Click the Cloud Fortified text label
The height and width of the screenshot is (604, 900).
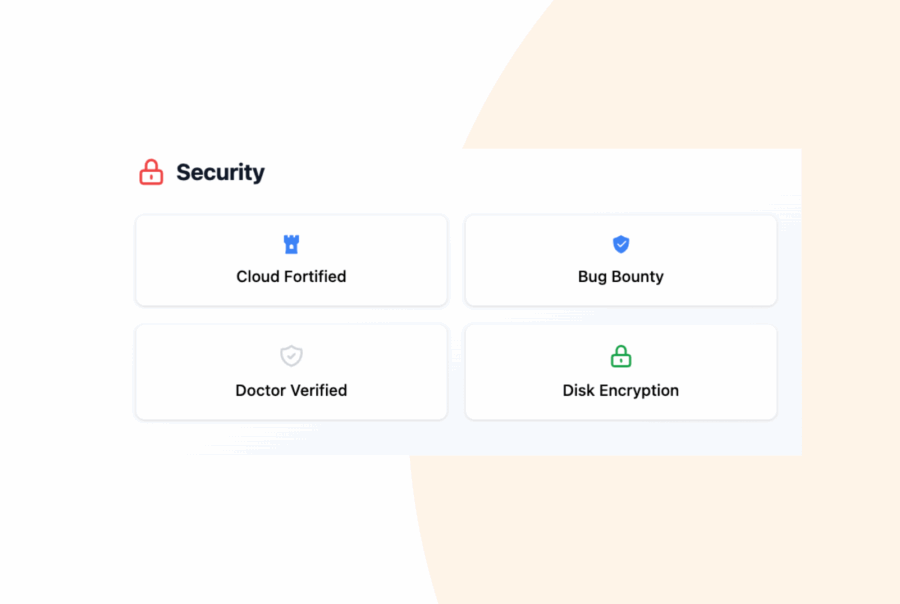(291, 277)
